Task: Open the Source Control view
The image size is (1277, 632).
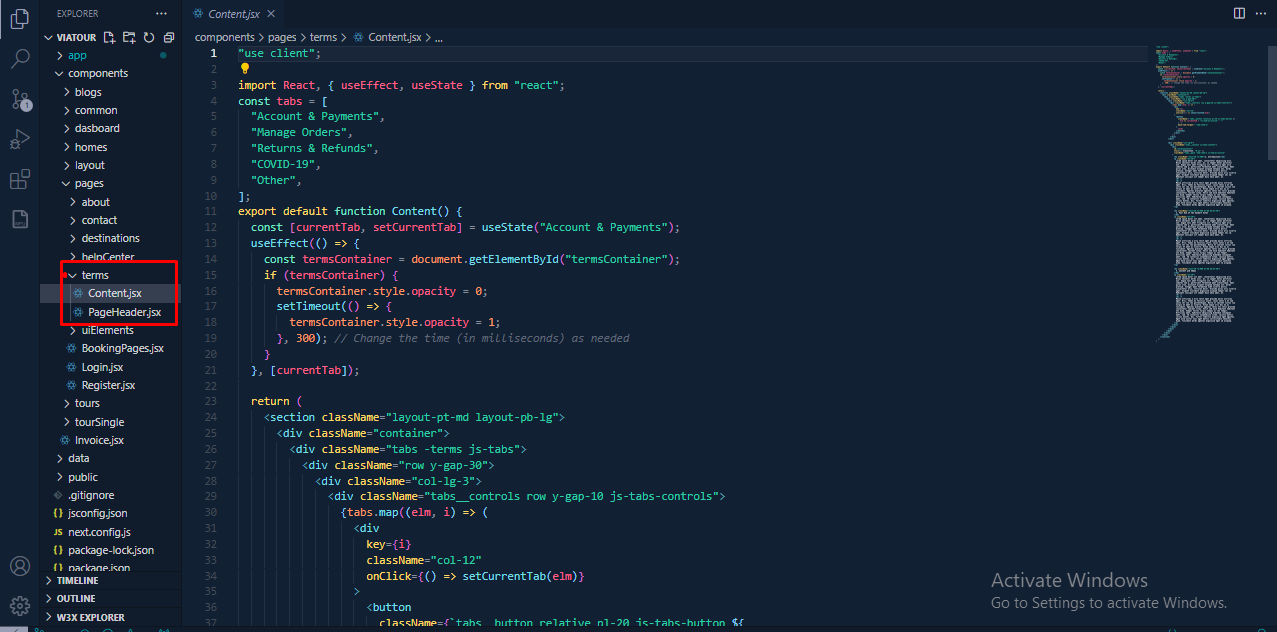Action: tap(20, 99)
